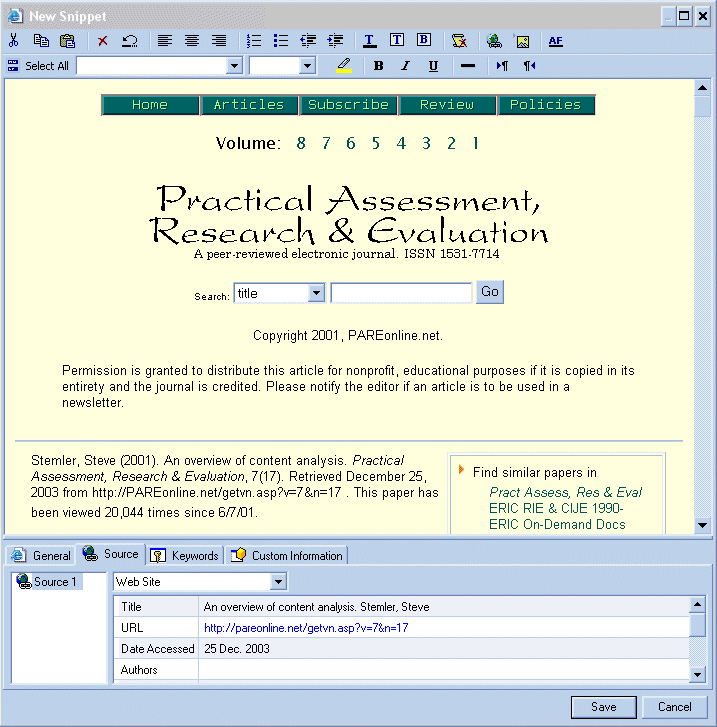The width and height of the screenshot is (717, 727).
Task: Click the remove formatting icon with red X
Action: [459, 41]
